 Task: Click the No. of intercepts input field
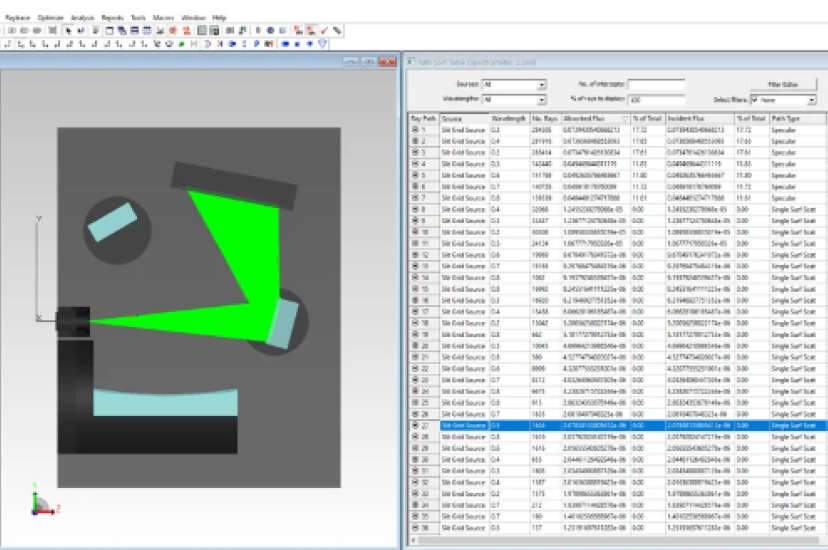point(656,84)
